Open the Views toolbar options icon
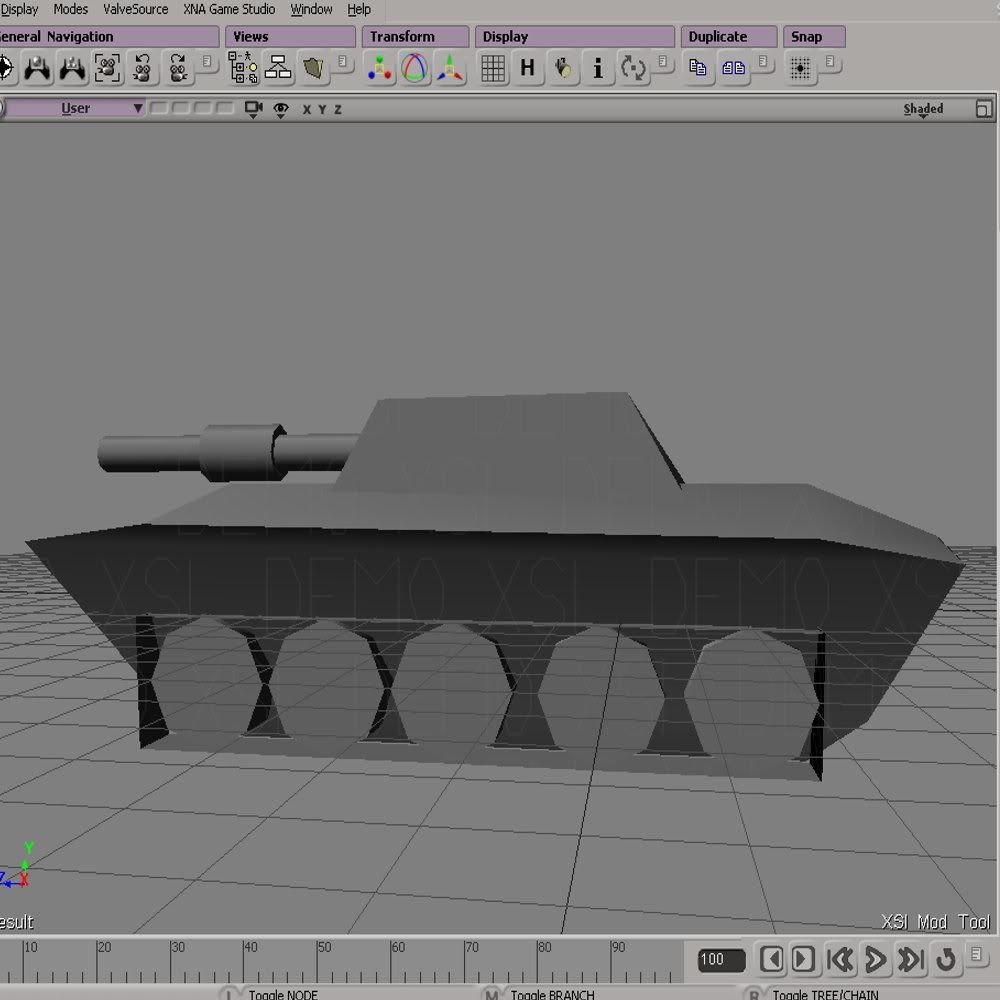The width and height of the screenshot is (1000, 1000). tap(342, 62)
